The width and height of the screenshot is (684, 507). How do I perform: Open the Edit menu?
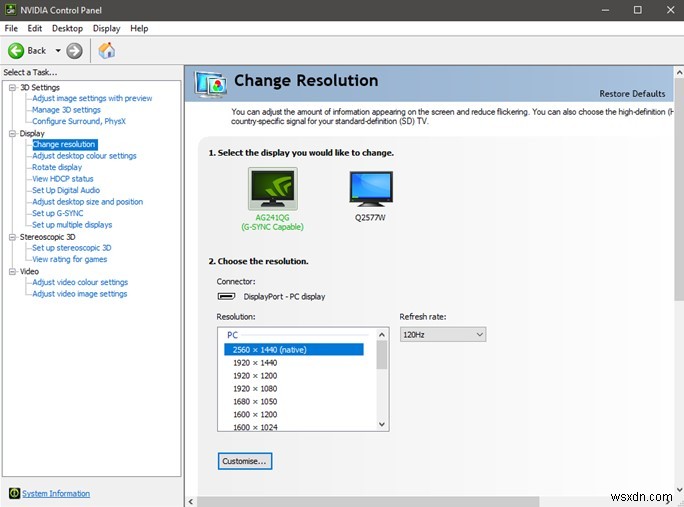(x=34, y=28)
